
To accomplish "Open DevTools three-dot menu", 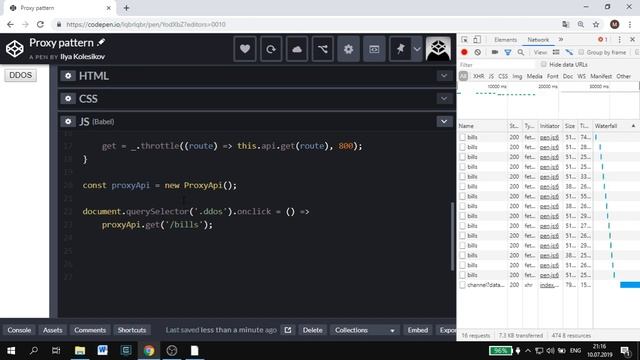I will point(619,40).
